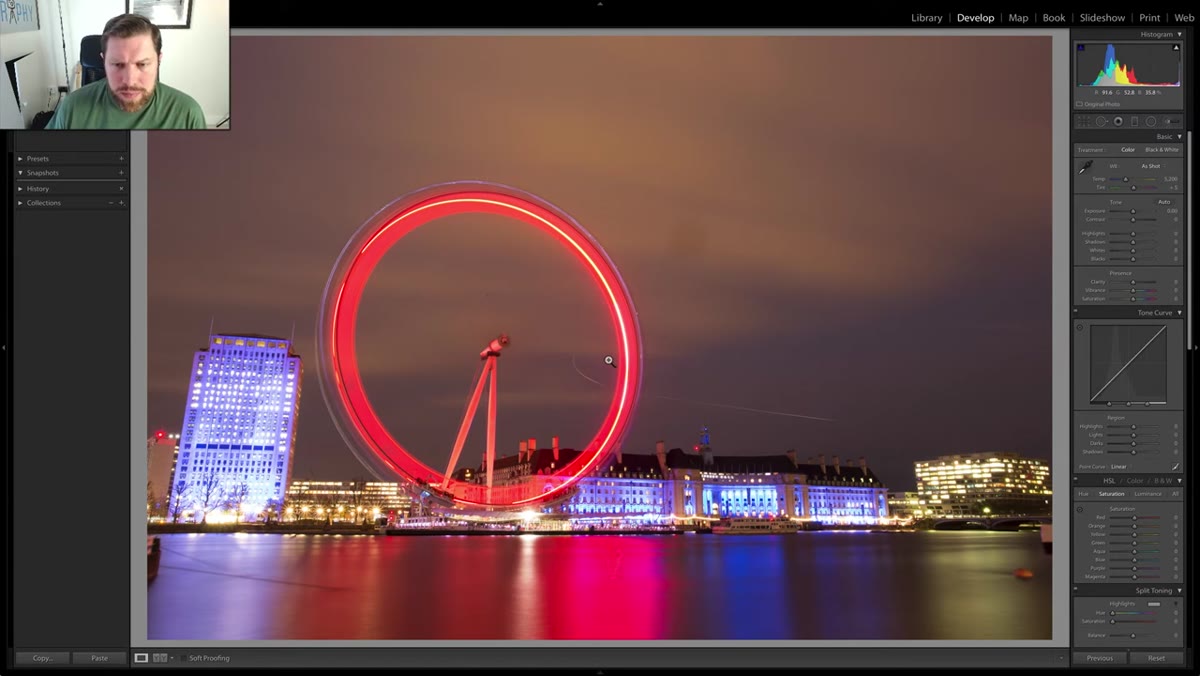Clear History with the X icon
The width and height of the screenshot is (1200, 676).
(122, 188)
